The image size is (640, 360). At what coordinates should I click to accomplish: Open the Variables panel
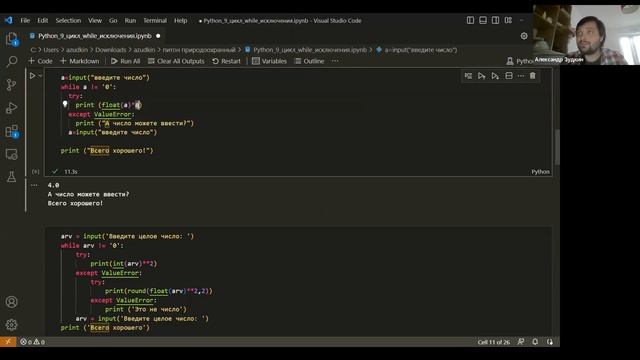(x=269, y=61)
